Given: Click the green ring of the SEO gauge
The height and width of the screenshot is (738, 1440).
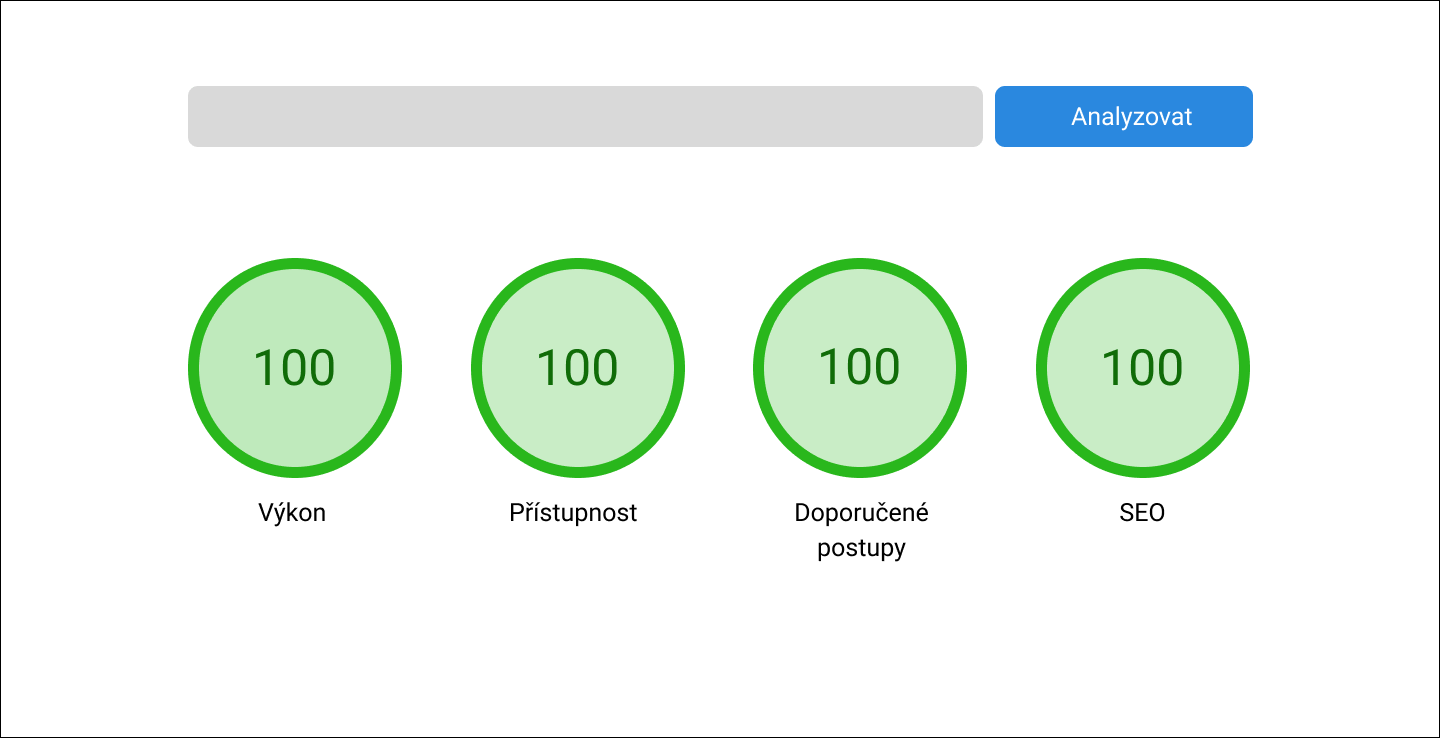Looking at the screenshot, I should (1143, 265).
